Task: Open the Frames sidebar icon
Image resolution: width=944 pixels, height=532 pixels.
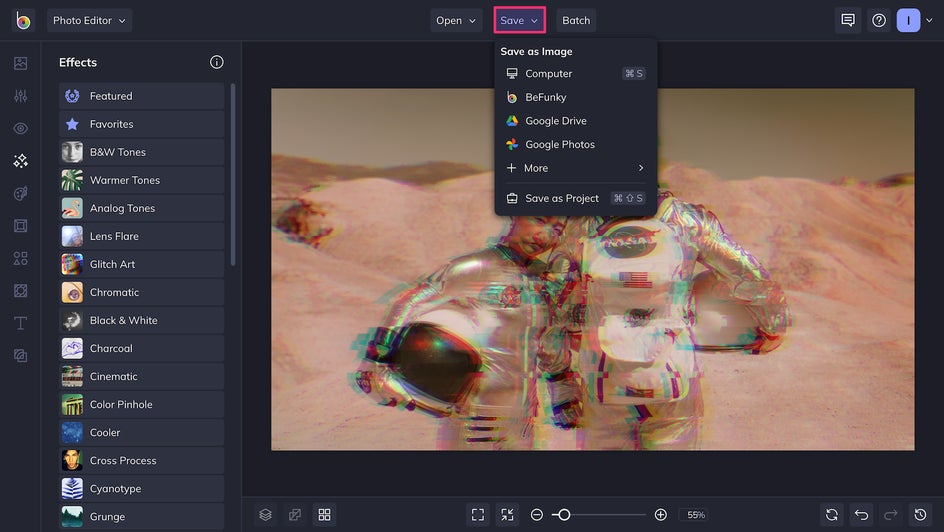Action: click(x=20, y=226)
